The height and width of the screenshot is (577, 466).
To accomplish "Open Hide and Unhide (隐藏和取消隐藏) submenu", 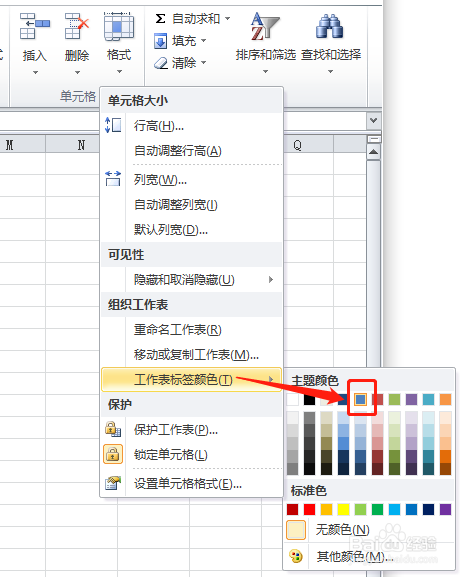I will (191, 280).
